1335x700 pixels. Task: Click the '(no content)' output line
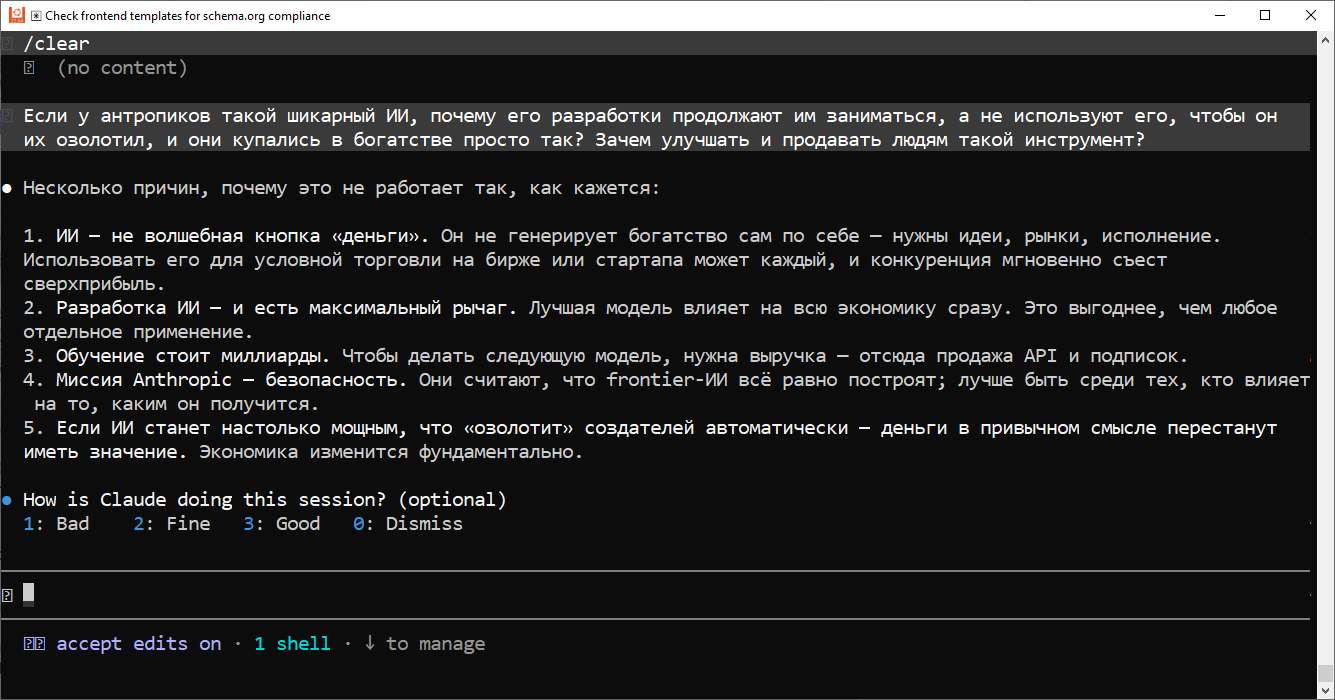coord(122,68)
